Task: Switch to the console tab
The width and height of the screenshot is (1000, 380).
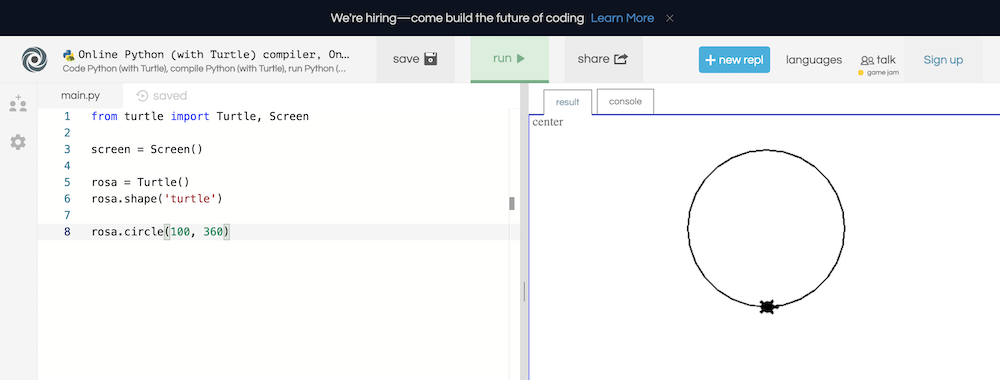Action: (x=625, y=101)
